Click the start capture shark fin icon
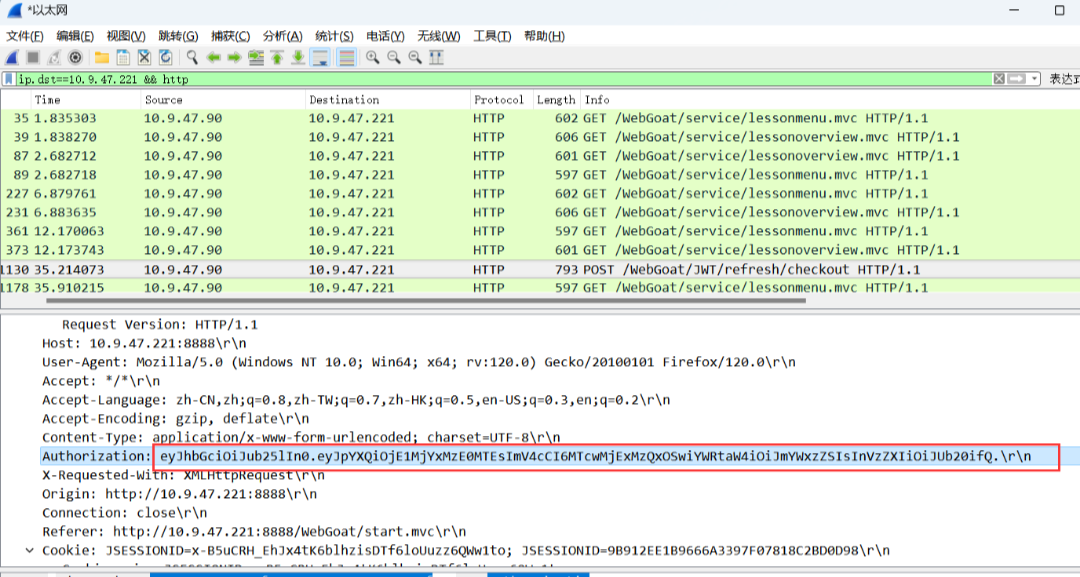 (x=12, y=58)
